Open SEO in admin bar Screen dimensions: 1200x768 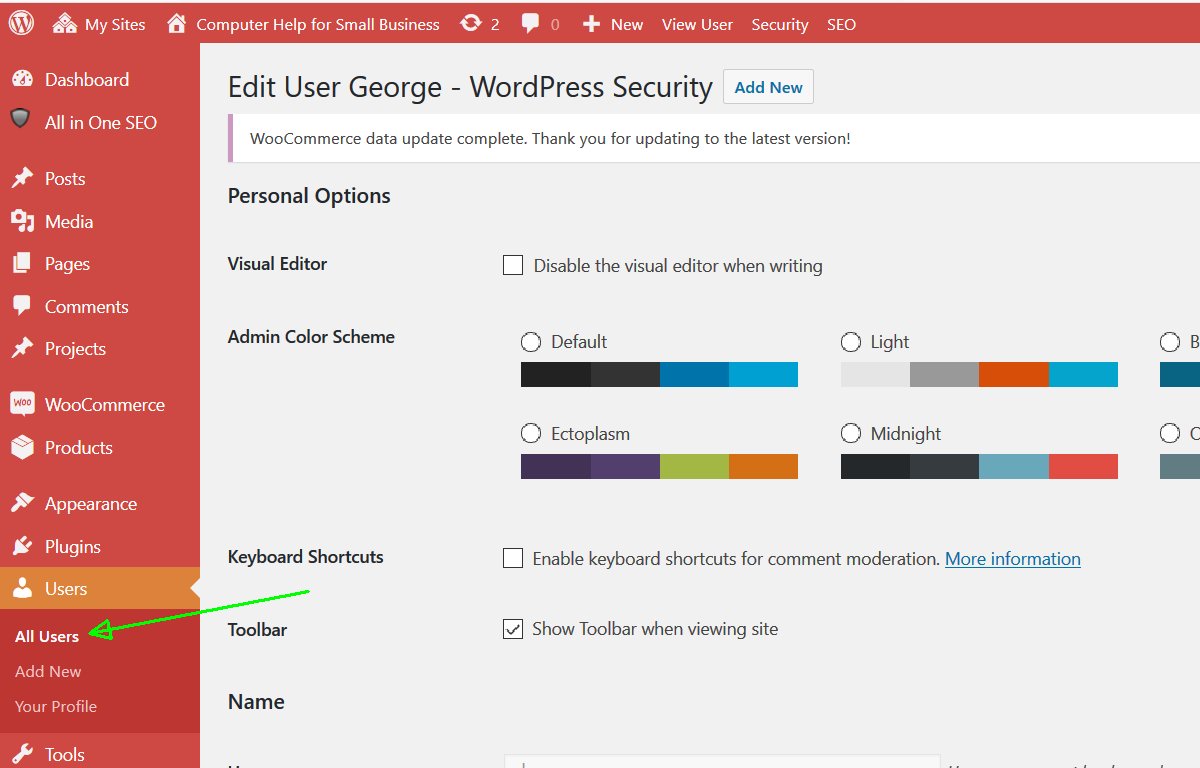pyautogui.click(x=841, y=24)
